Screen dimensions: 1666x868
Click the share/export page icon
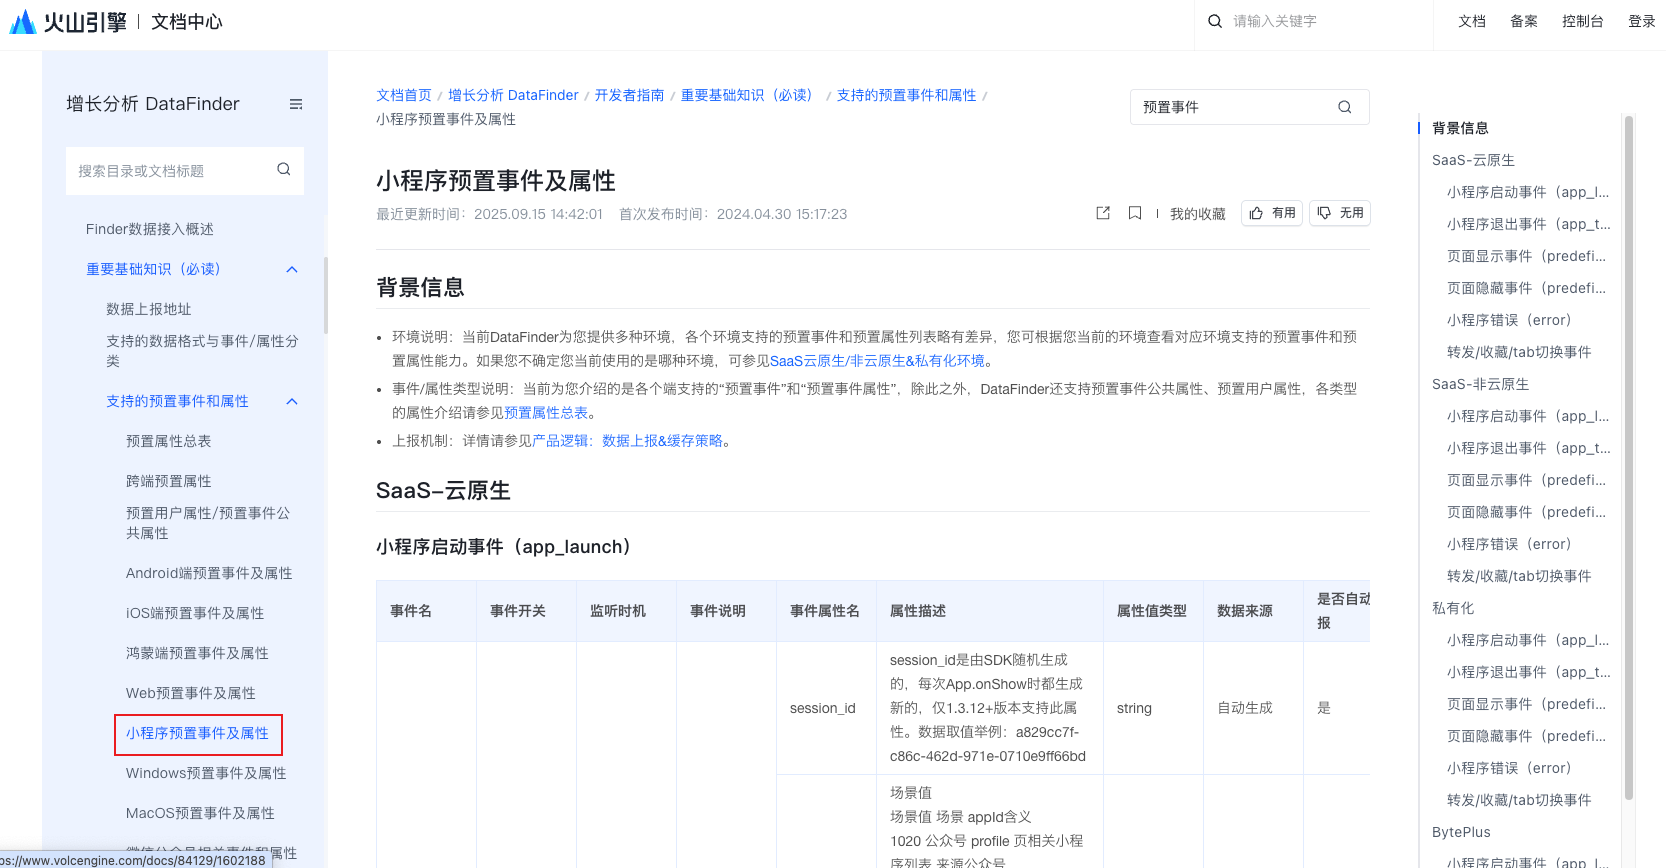(1103, 213)
